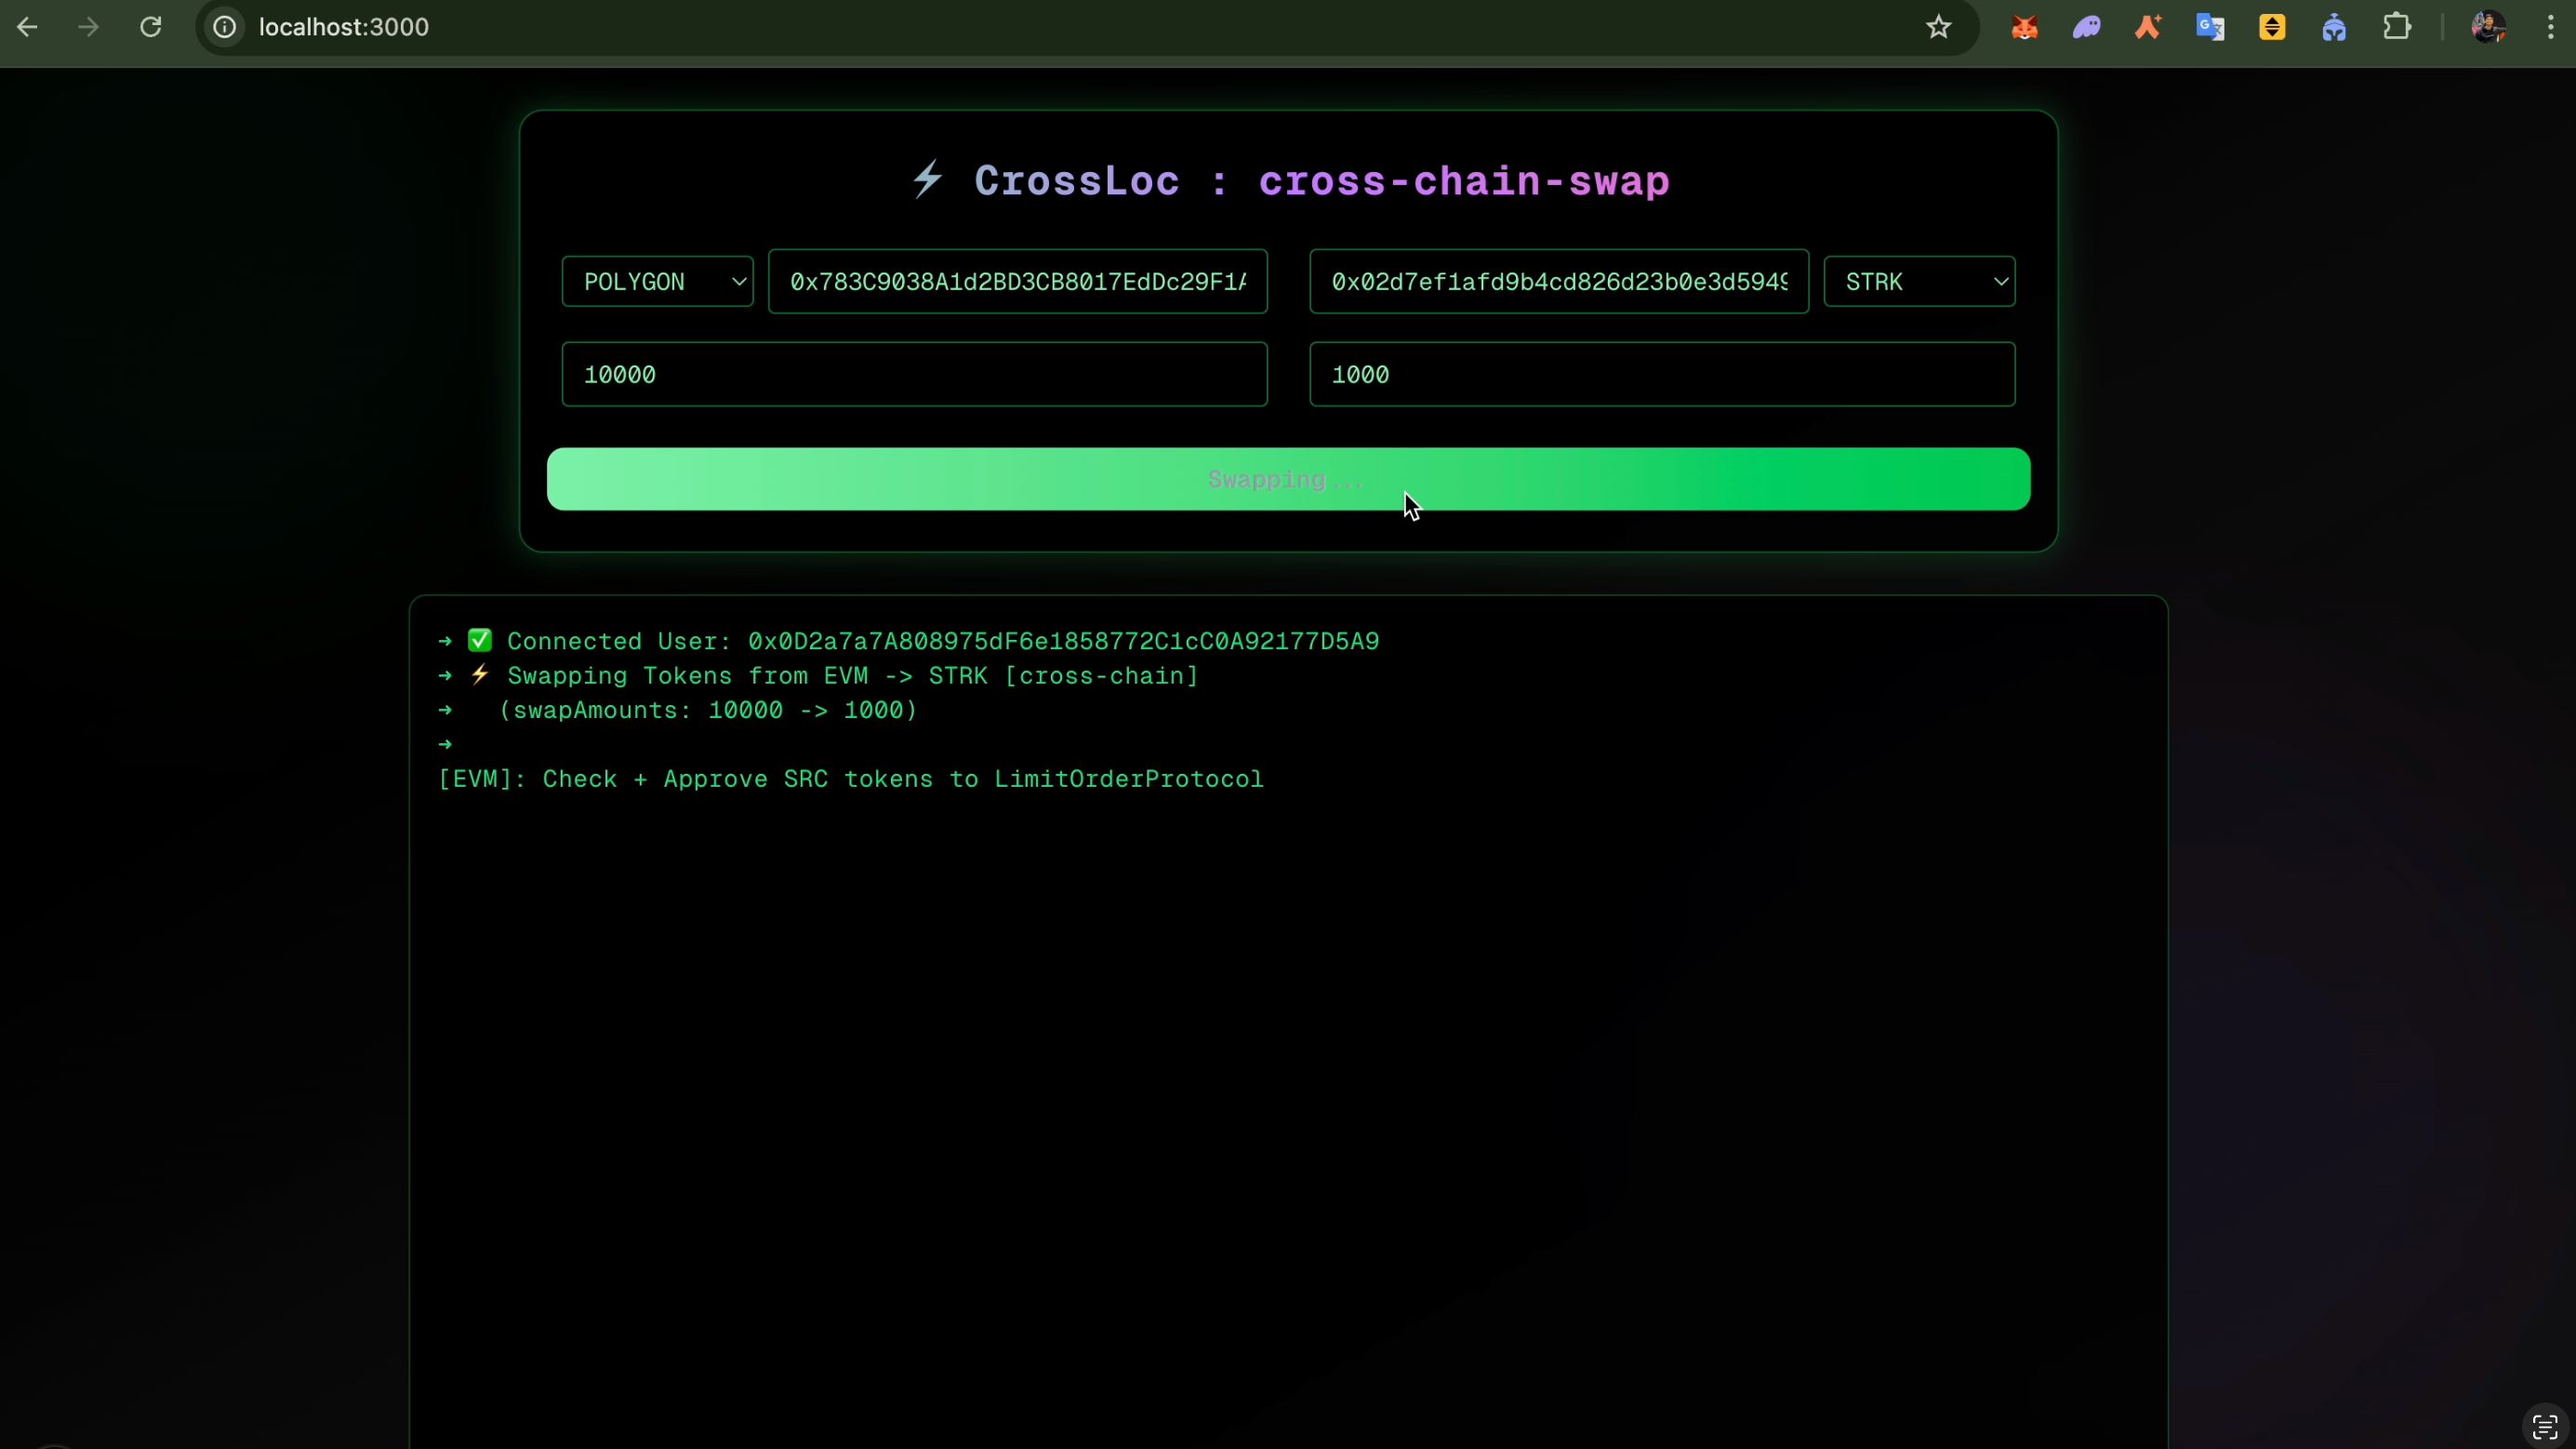Go back to previous page
The width and height of the screenshot is (2576, 1449).
coord(27,27)
